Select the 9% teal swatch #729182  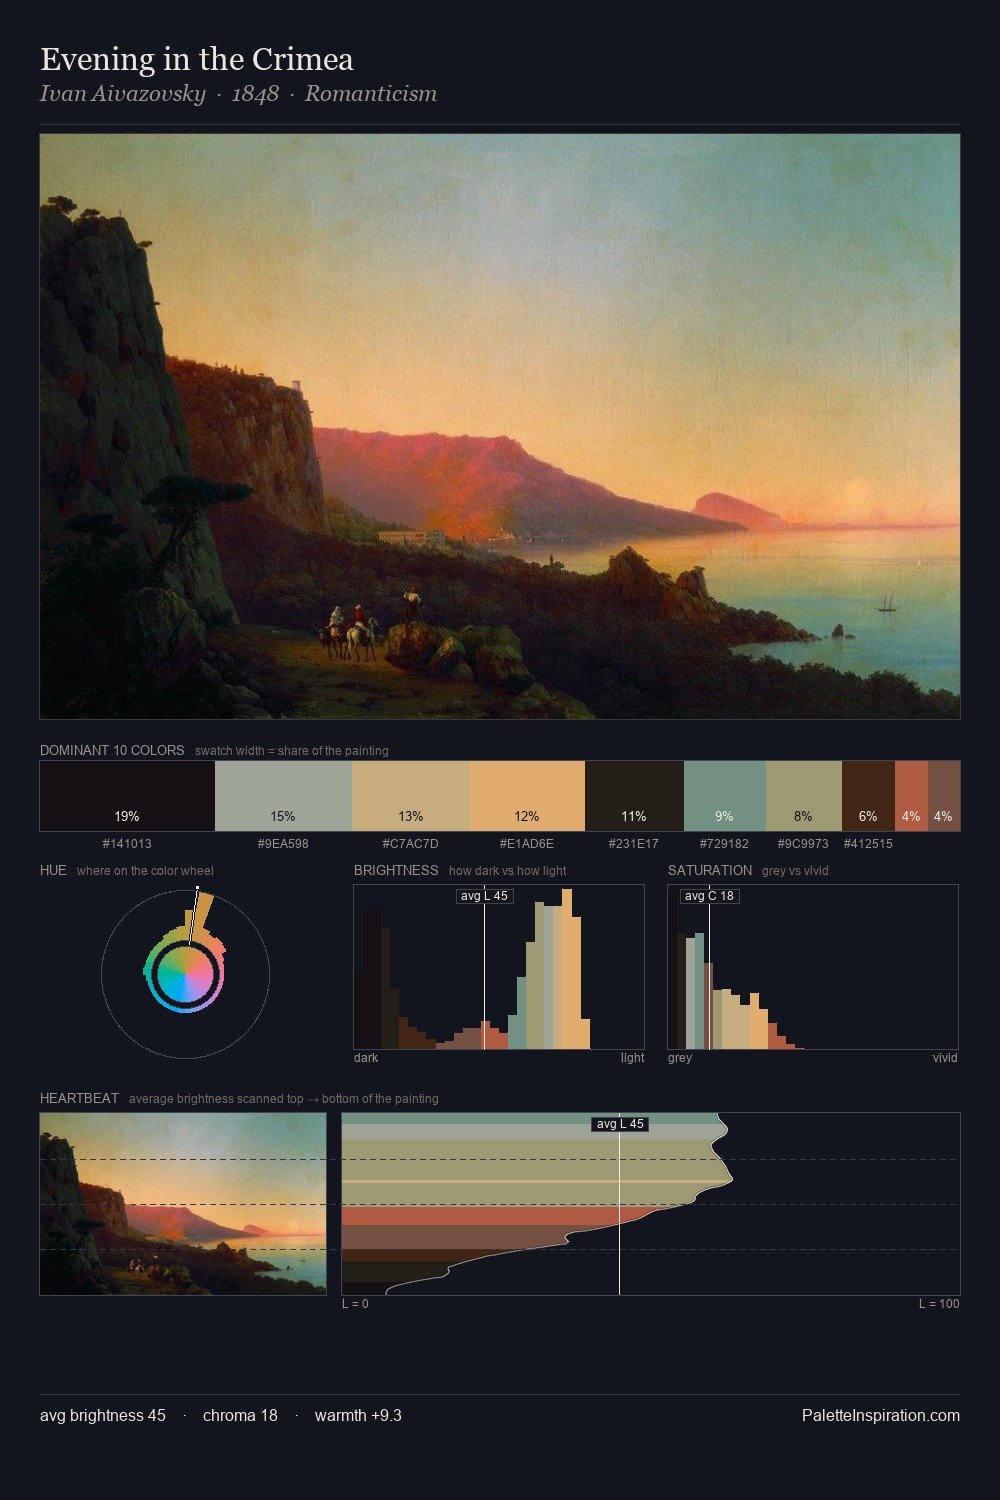click(x=725, y=796)
